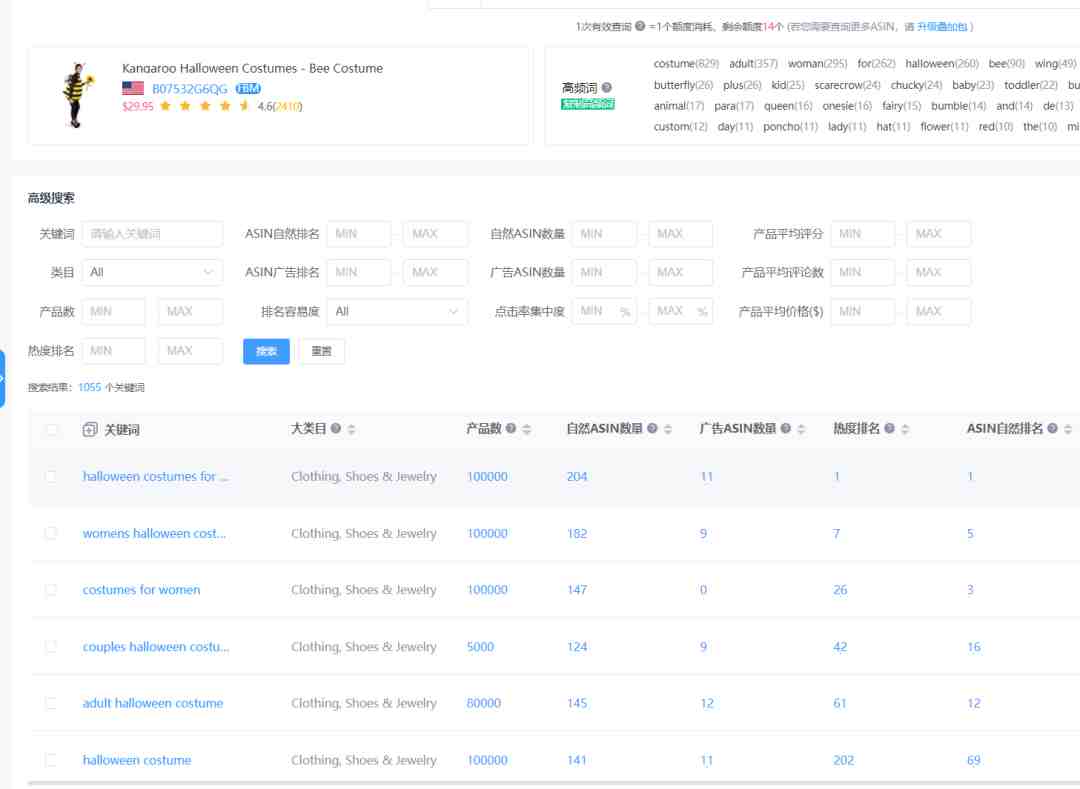
Task: Open keyword link costumes for women
Action: point(141,590)
